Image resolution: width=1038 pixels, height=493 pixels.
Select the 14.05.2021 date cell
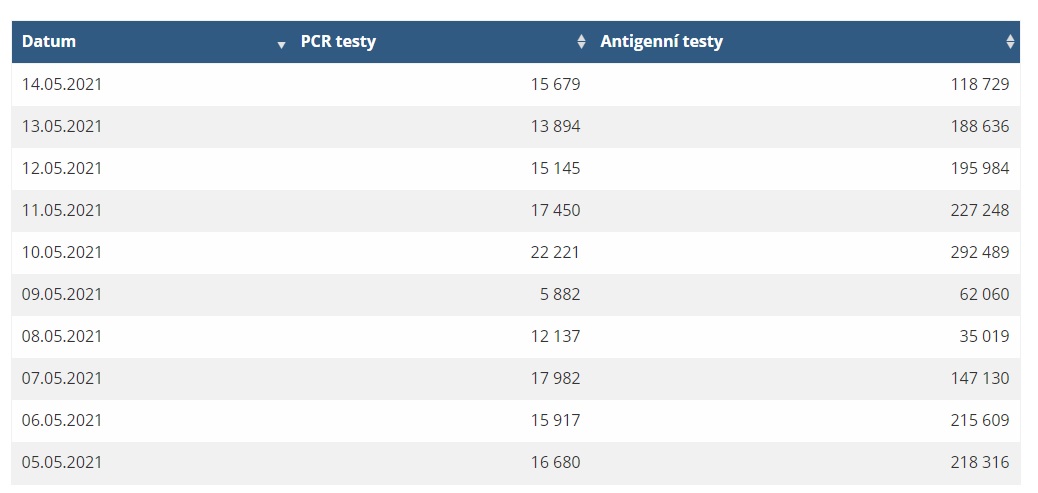coord(62,84)
